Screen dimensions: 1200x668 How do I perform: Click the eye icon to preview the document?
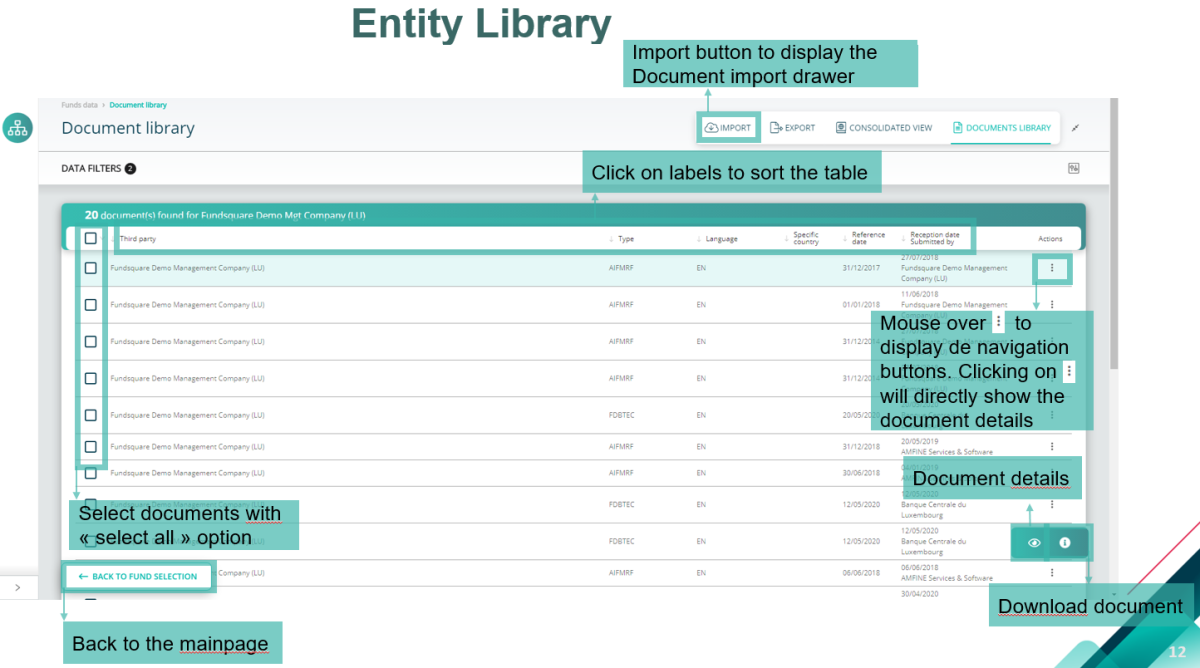1033,542
